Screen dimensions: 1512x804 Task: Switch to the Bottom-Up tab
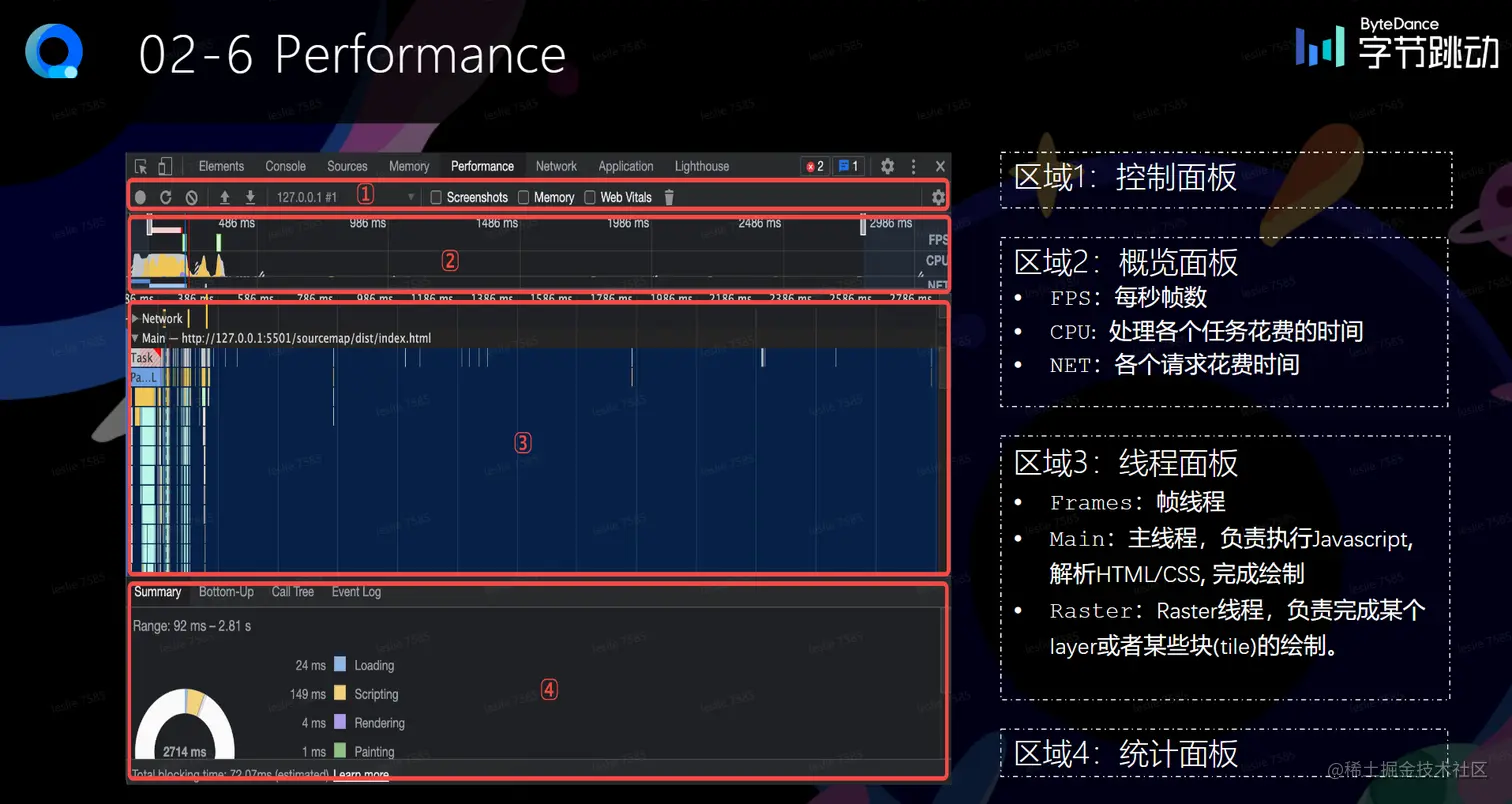pos(226,592)
